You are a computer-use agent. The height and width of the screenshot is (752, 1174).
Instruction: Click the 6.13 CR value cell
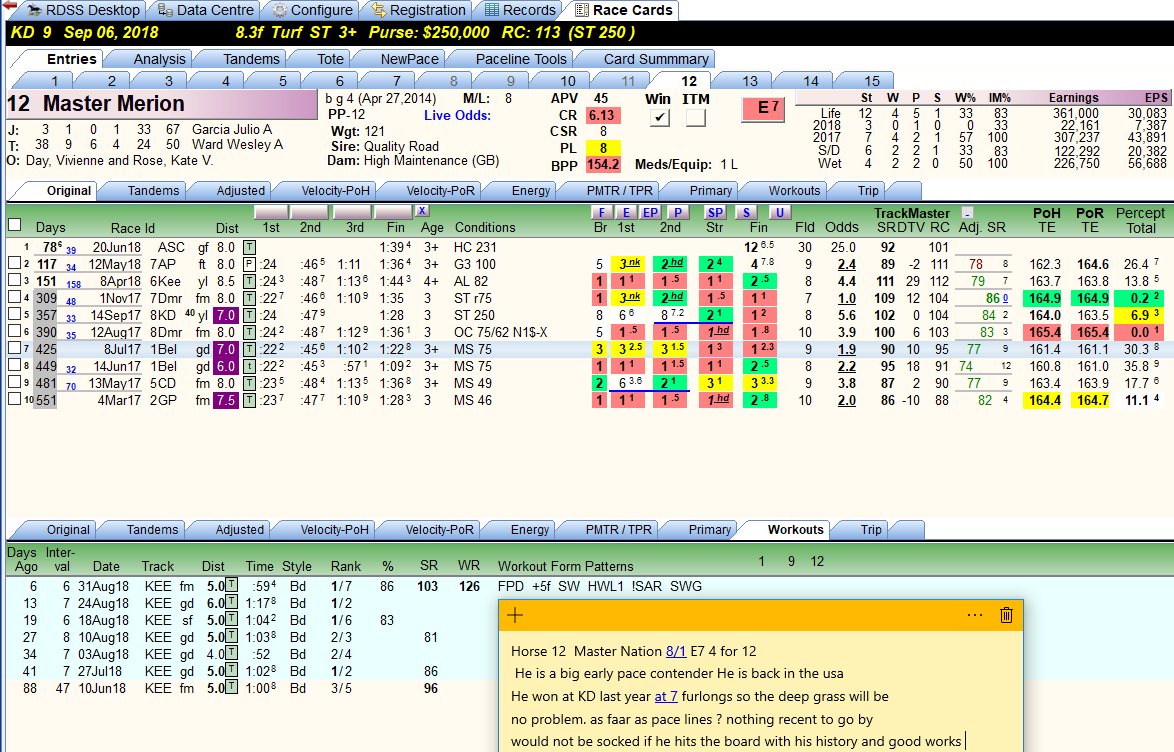[602, 115]
